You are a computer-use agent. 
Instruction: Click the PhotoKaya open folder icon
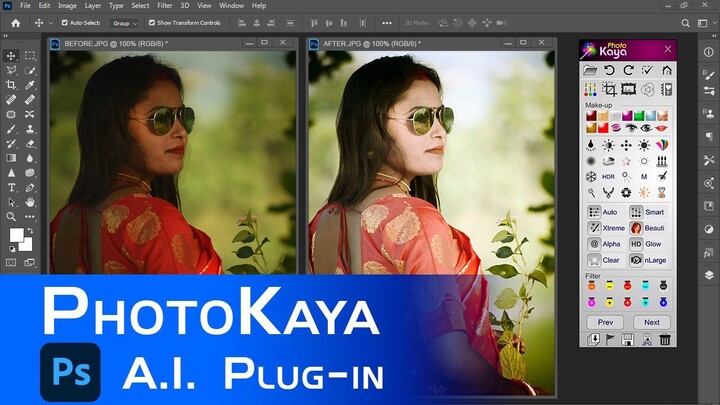(x=590, y=70)
